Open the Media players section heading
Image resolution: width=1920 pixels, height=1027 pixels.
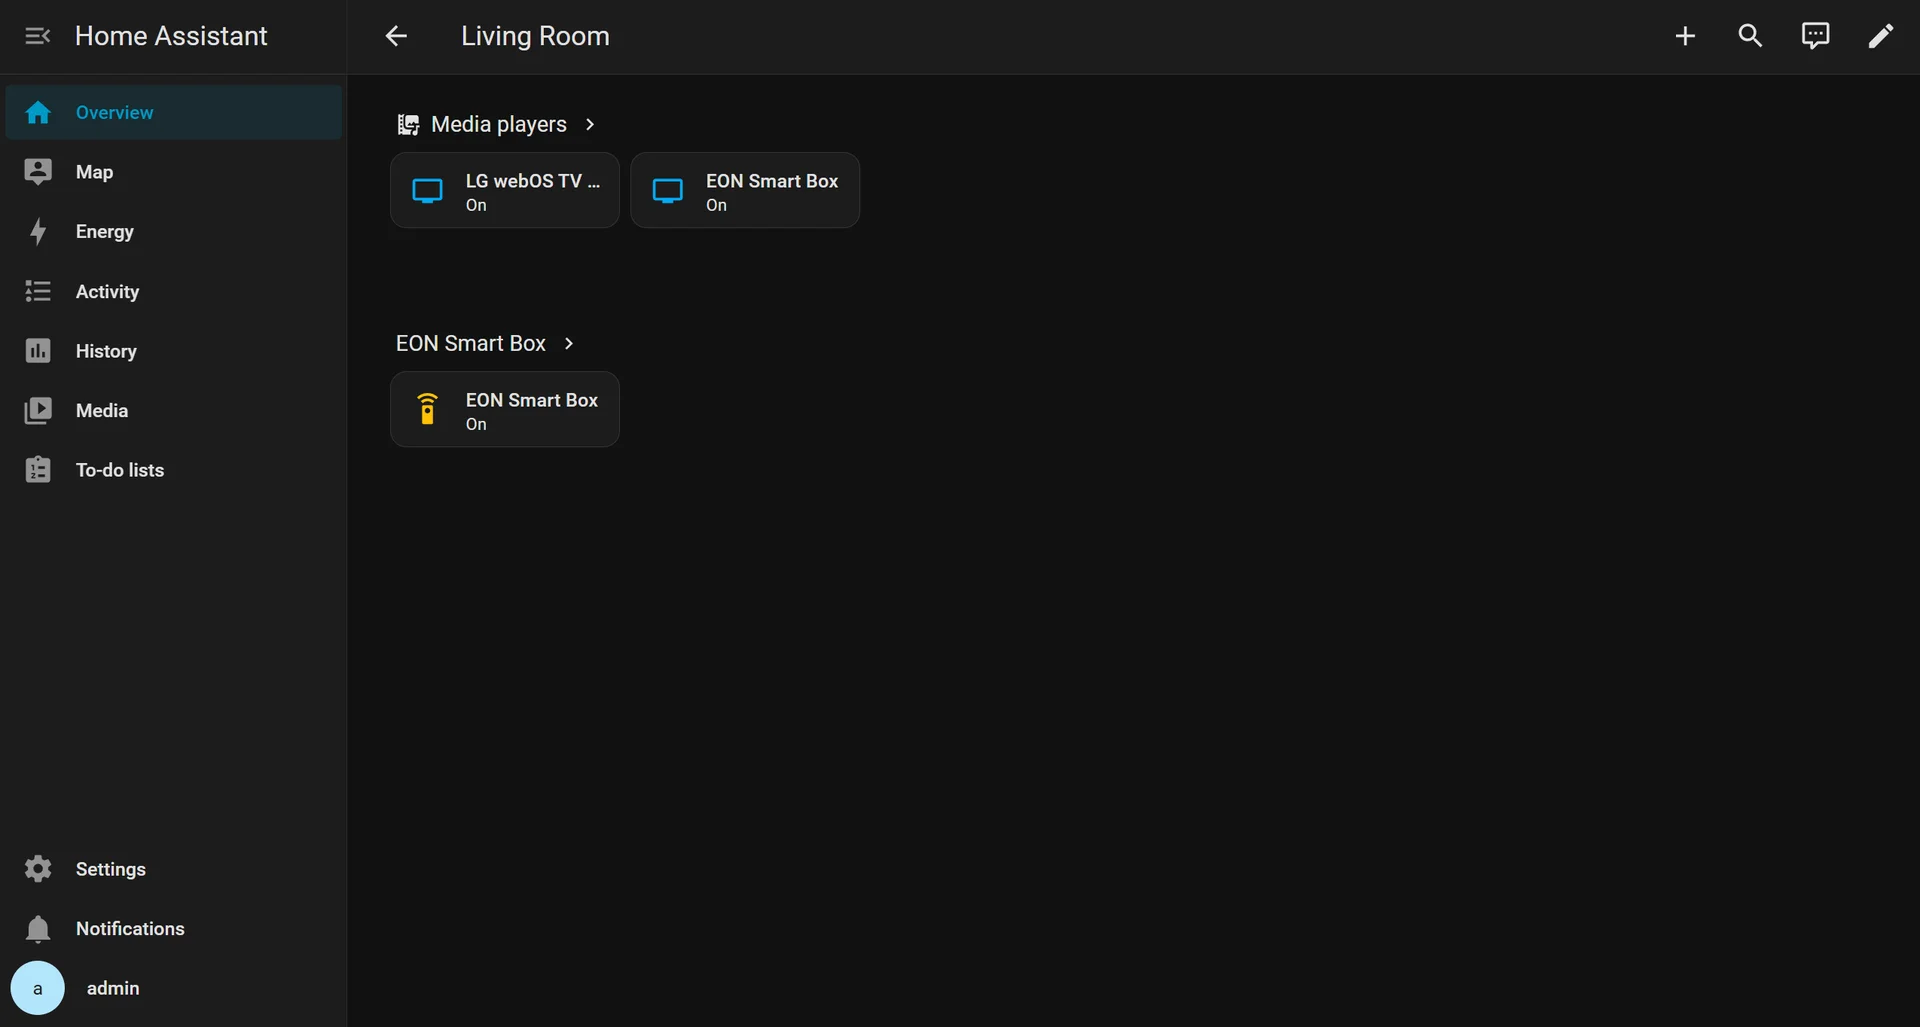tap(499, 124)
